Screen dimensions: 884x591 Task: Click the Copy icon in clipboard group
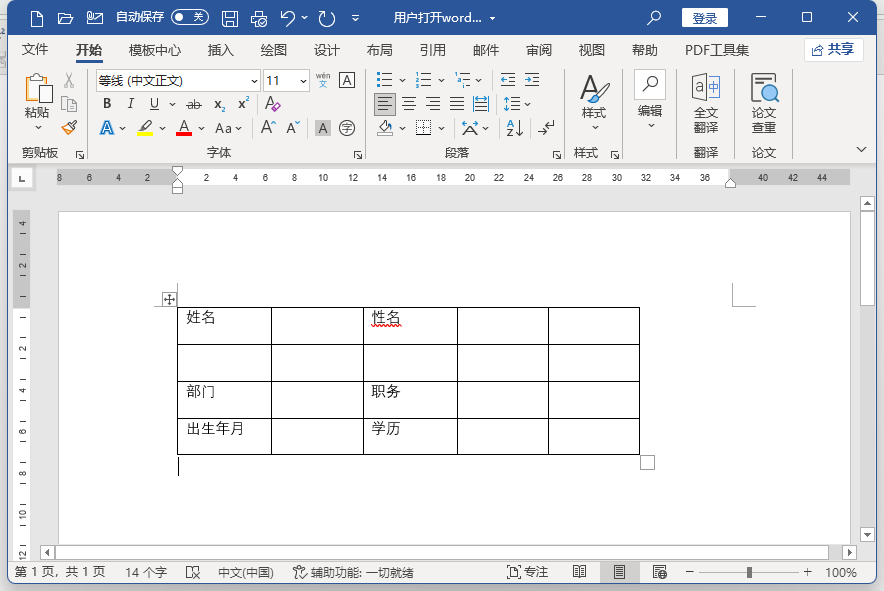point(69,104)
